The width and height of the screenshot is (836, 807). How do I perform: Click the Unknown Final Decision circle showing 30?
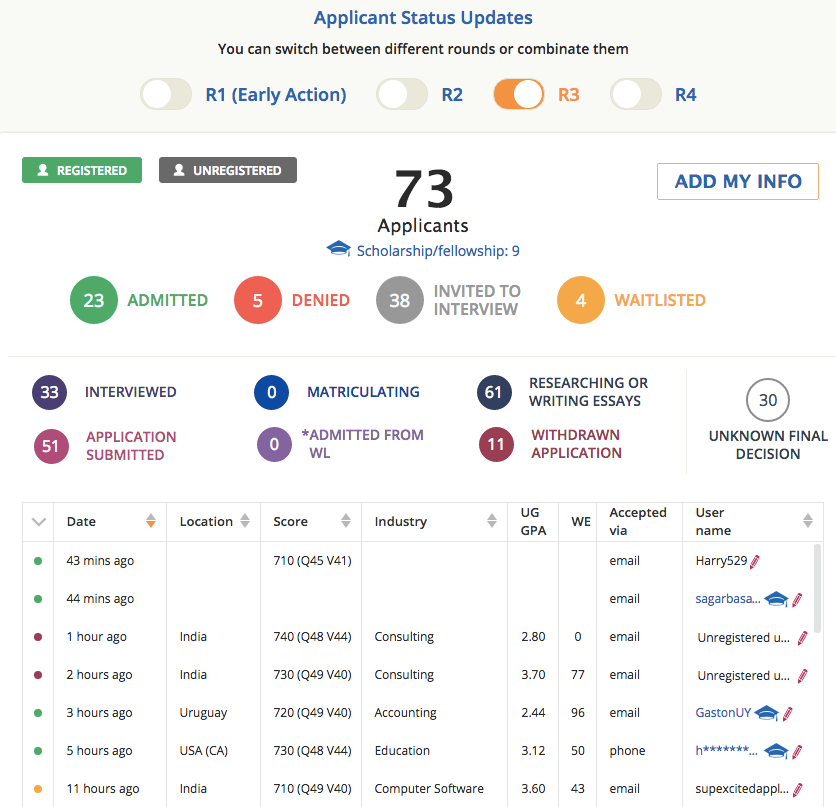pos(767,401)
